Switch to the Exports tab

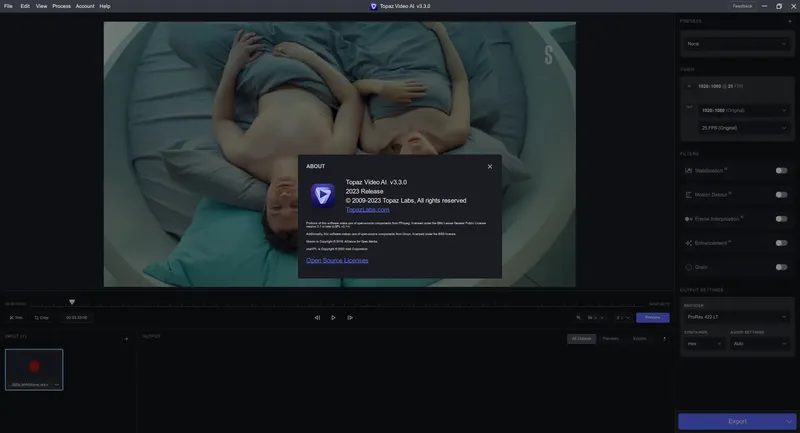coord(640,339)
